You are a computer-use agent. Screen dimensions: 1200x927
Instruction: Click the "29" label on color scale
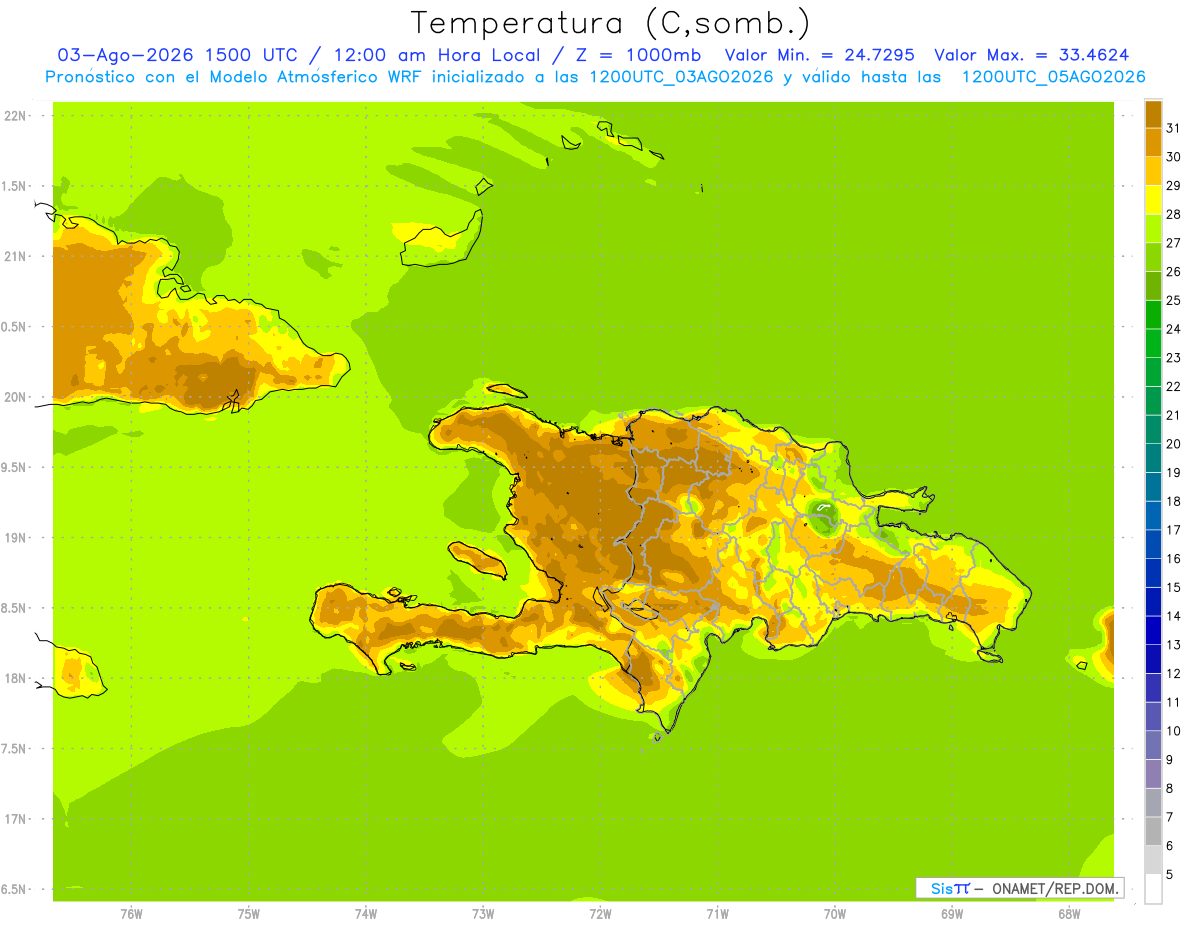point(1173,186)
